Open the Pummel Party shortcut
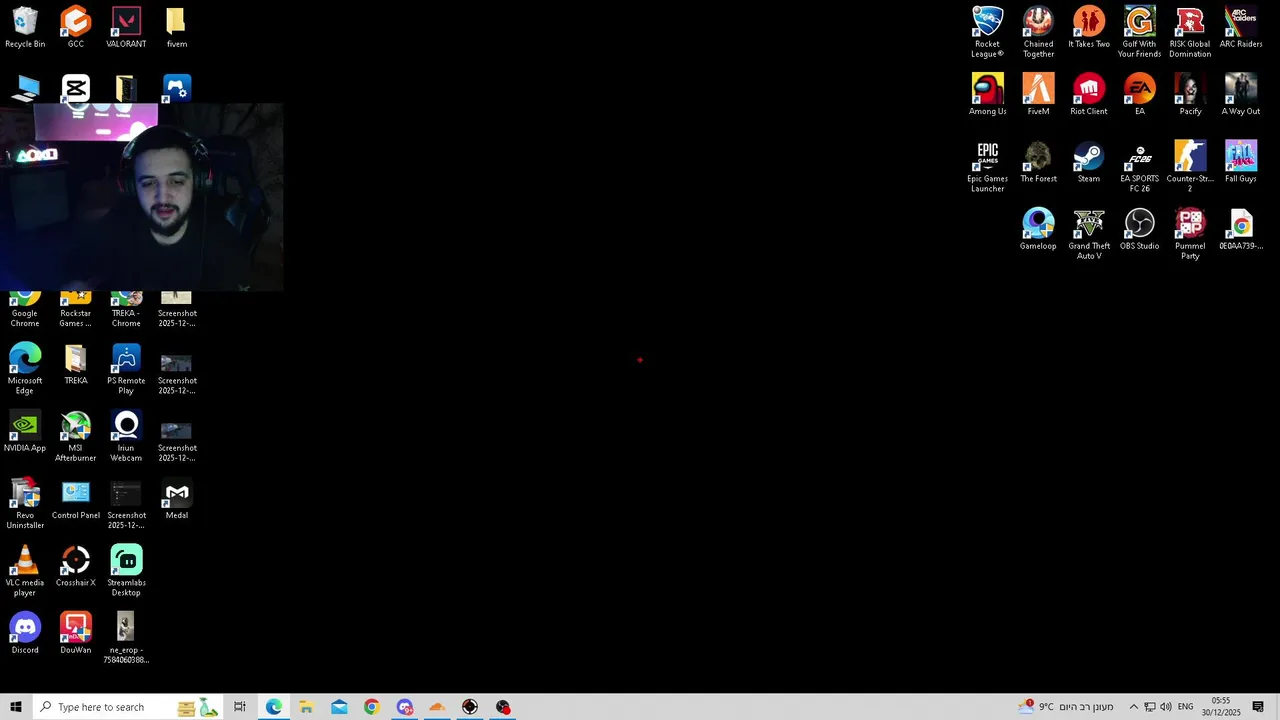The height and width of the screenshot is (720, 1280). 1190,234
